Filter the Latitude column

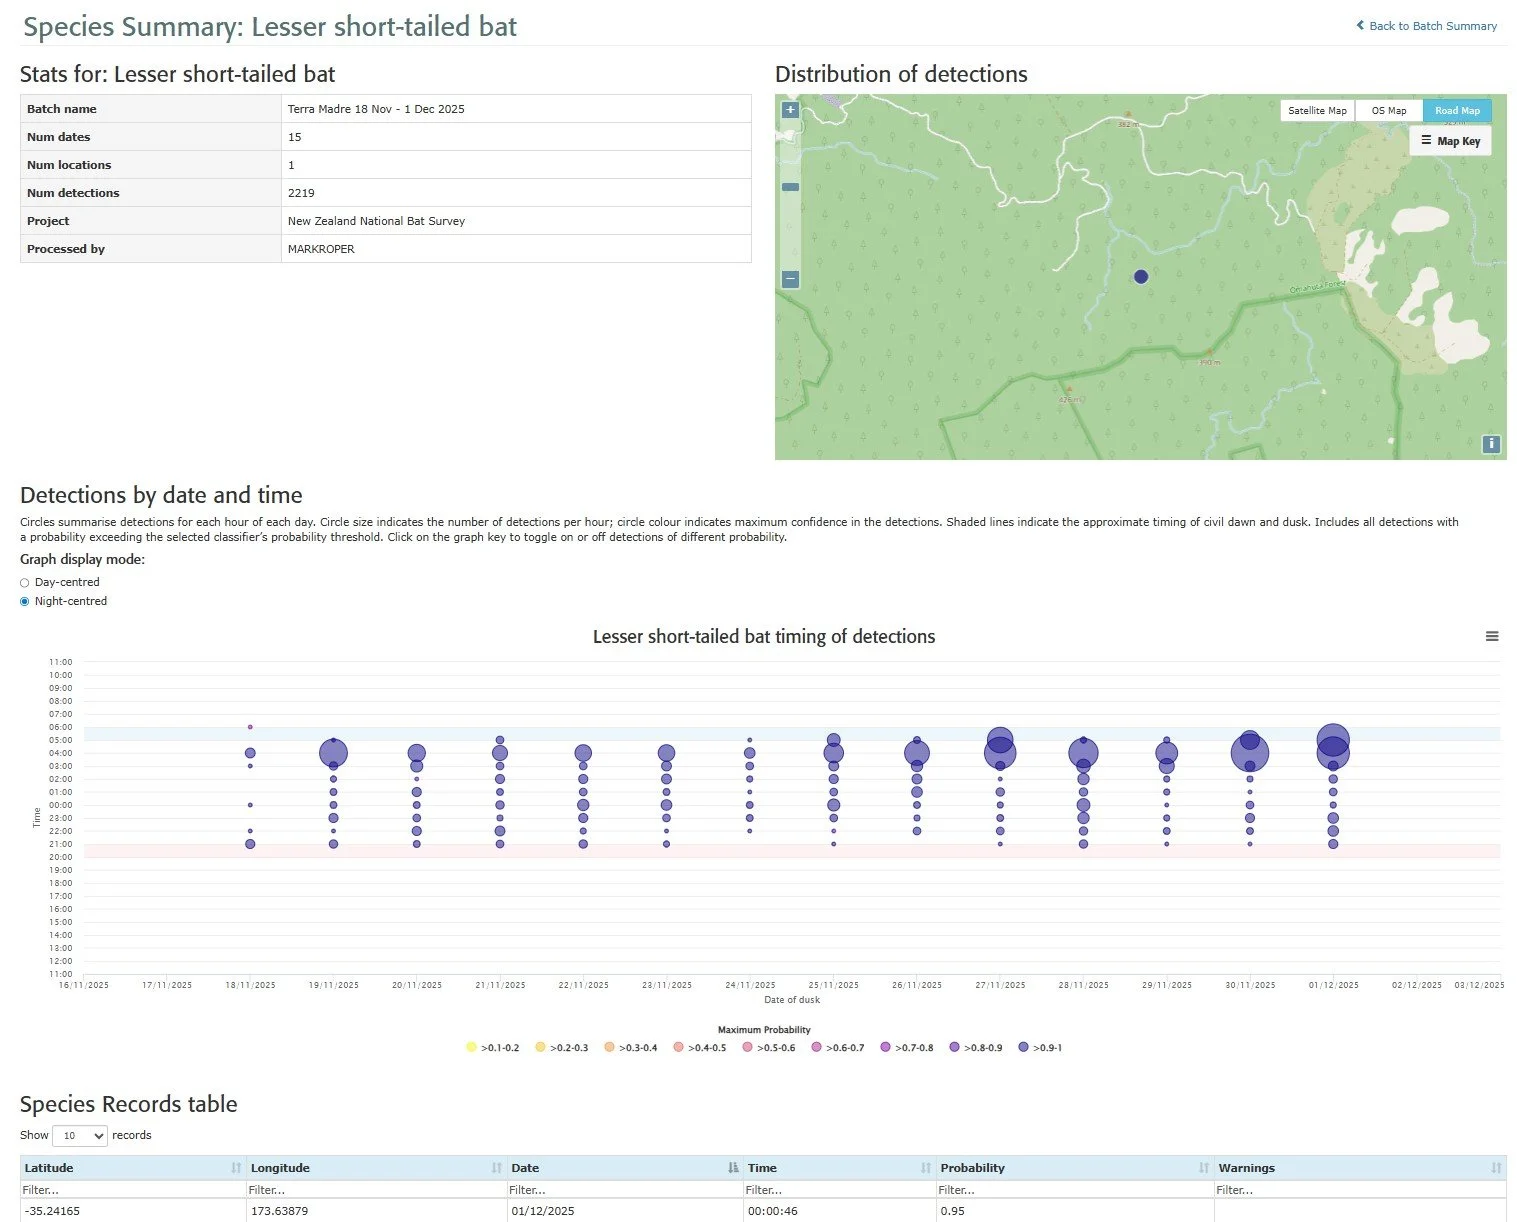pos(133,1190)
